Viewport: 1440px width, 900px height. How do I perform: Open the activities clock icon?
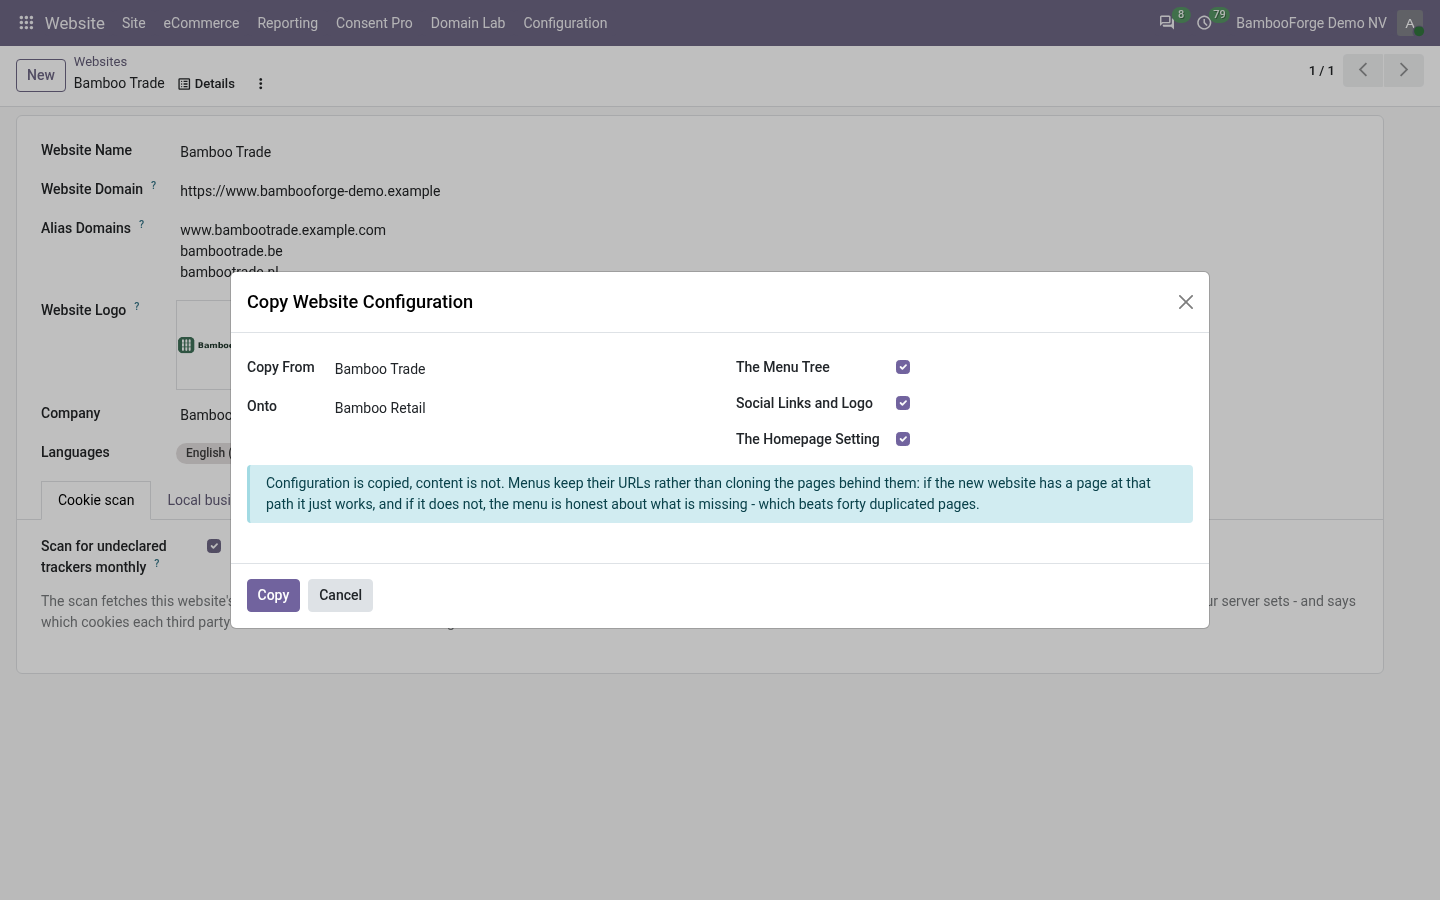coord(1204,23)
